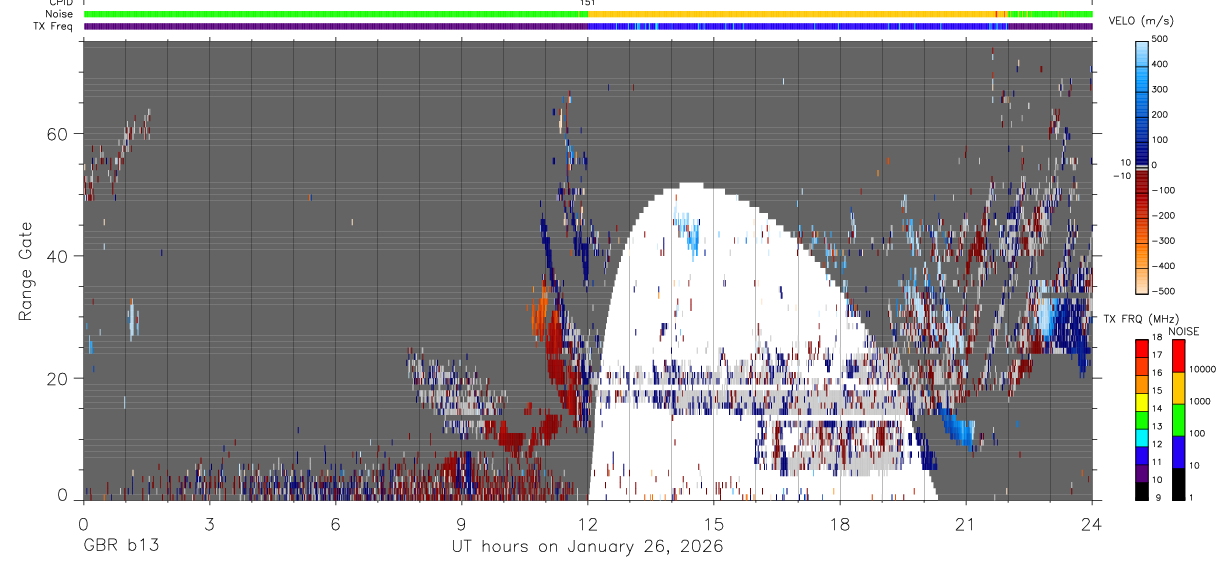
Task: Click the pale orange bottom of velocity color bar
Action: 1143,280
